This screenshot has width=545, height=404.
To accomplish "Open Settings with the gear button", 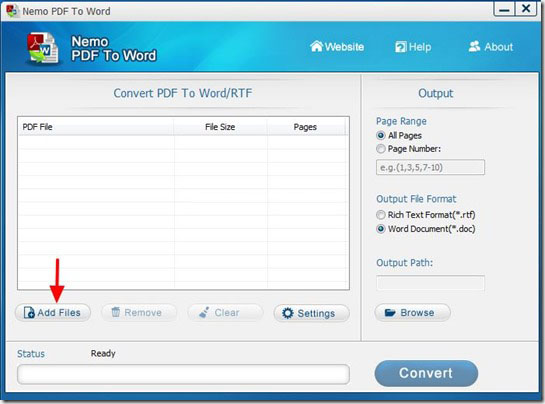I will click(x=311, y=313).
